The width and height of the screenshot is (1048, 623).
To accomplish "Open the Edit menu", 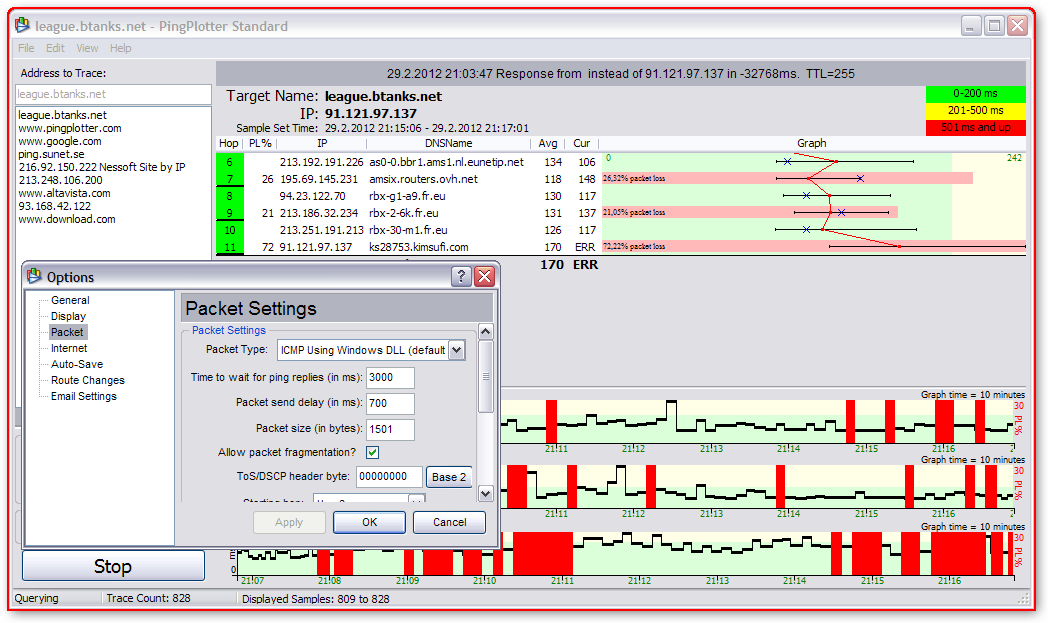I will point(55,48).
